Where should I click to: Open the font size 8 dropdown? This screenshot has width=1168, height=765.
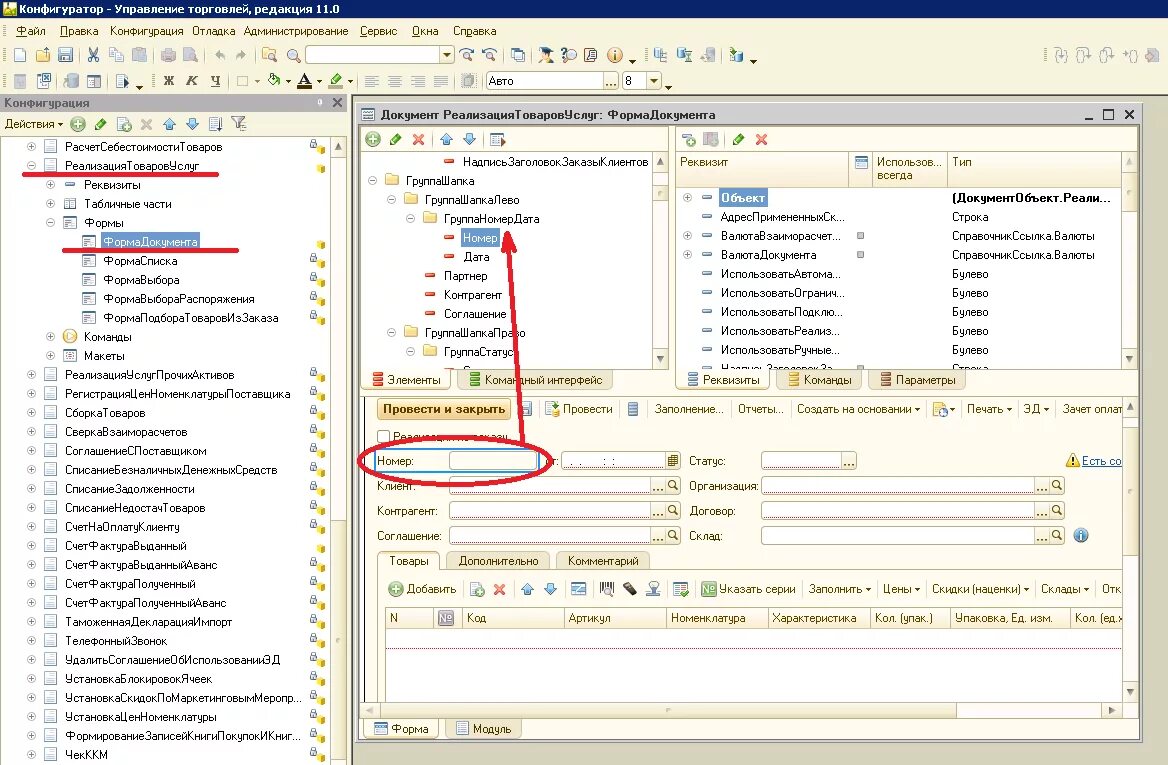(x=653, y=81)
